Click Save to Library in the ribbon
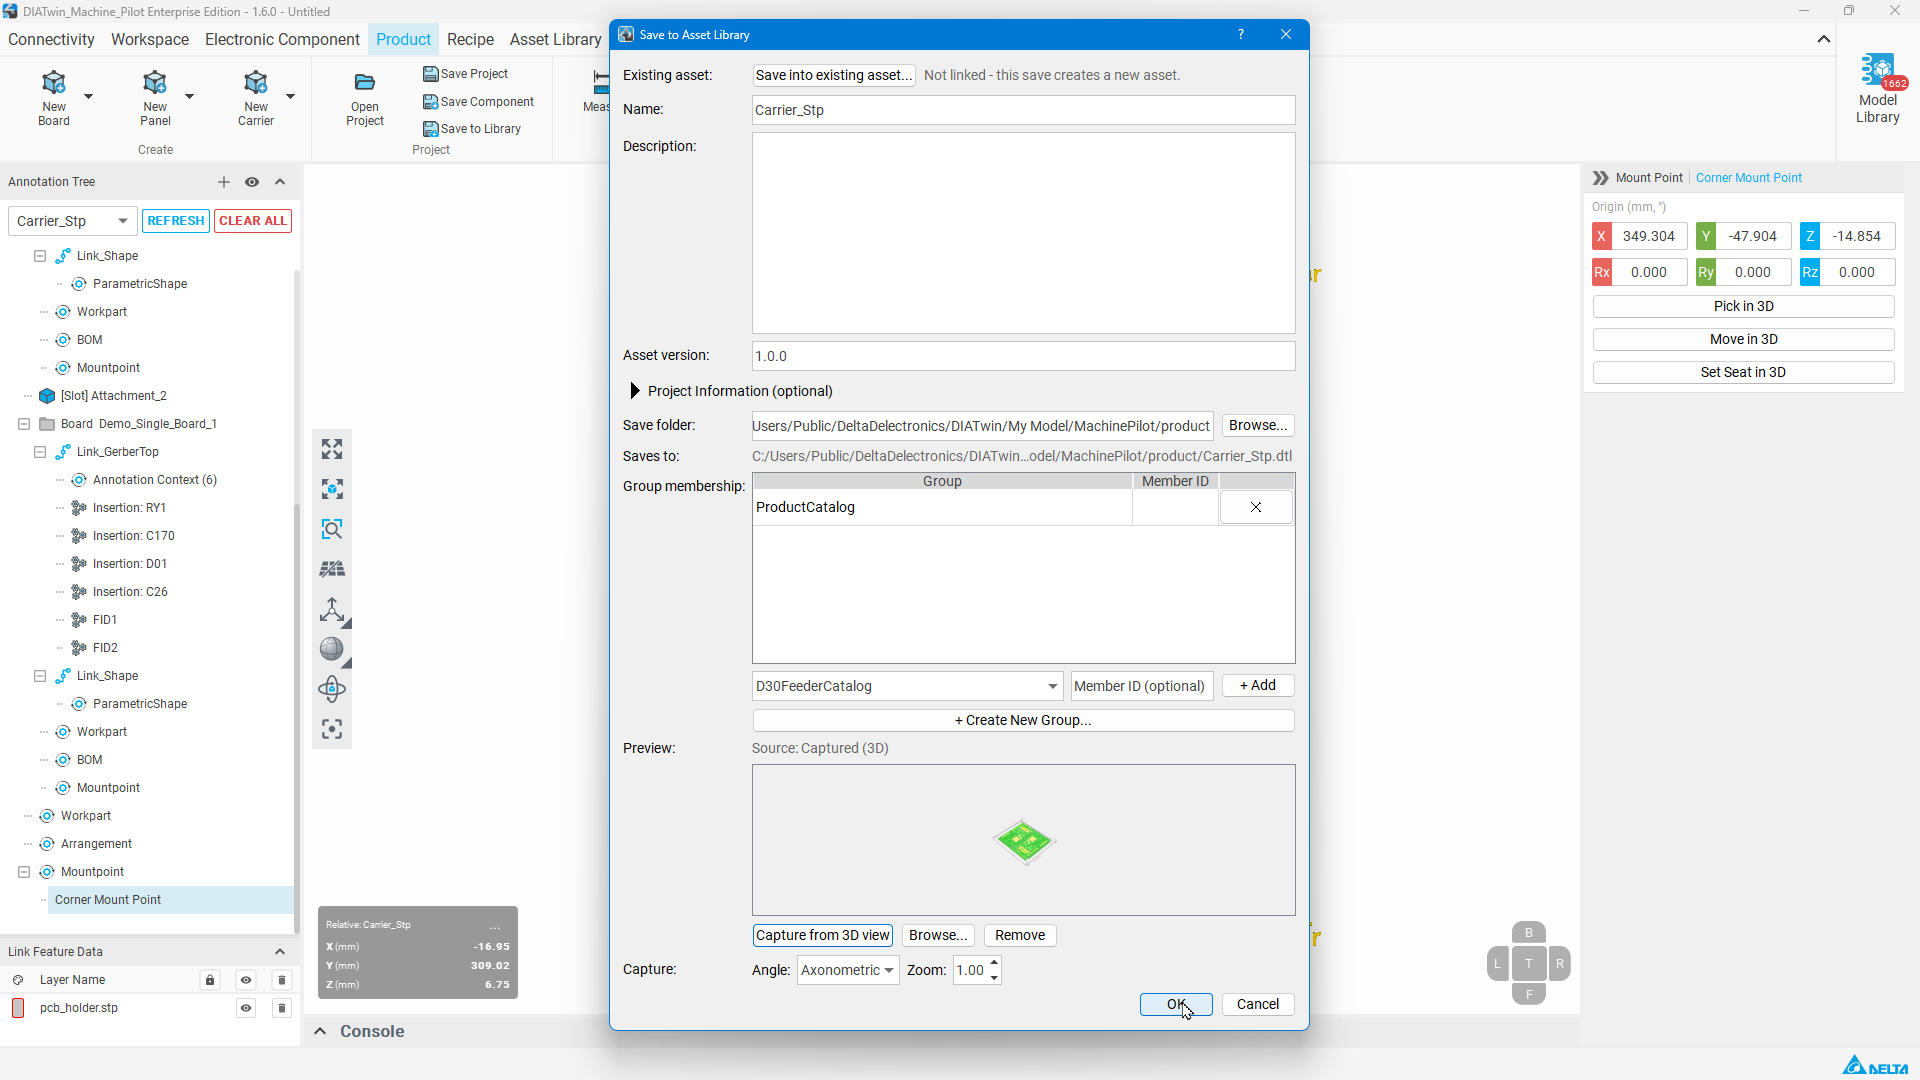This screenshot has height=1080, width=1920. click(x=472, y=129)
